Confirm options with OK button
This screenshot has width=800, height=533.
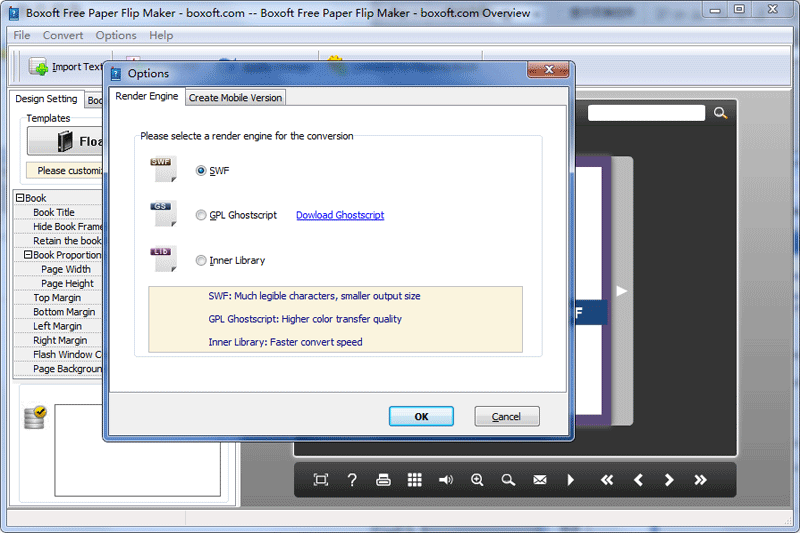click(x=421, y=416)
